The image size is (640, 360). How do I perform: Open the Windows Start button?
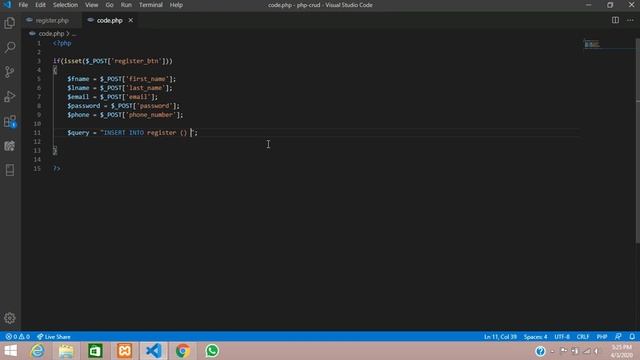tap(11, 351)
